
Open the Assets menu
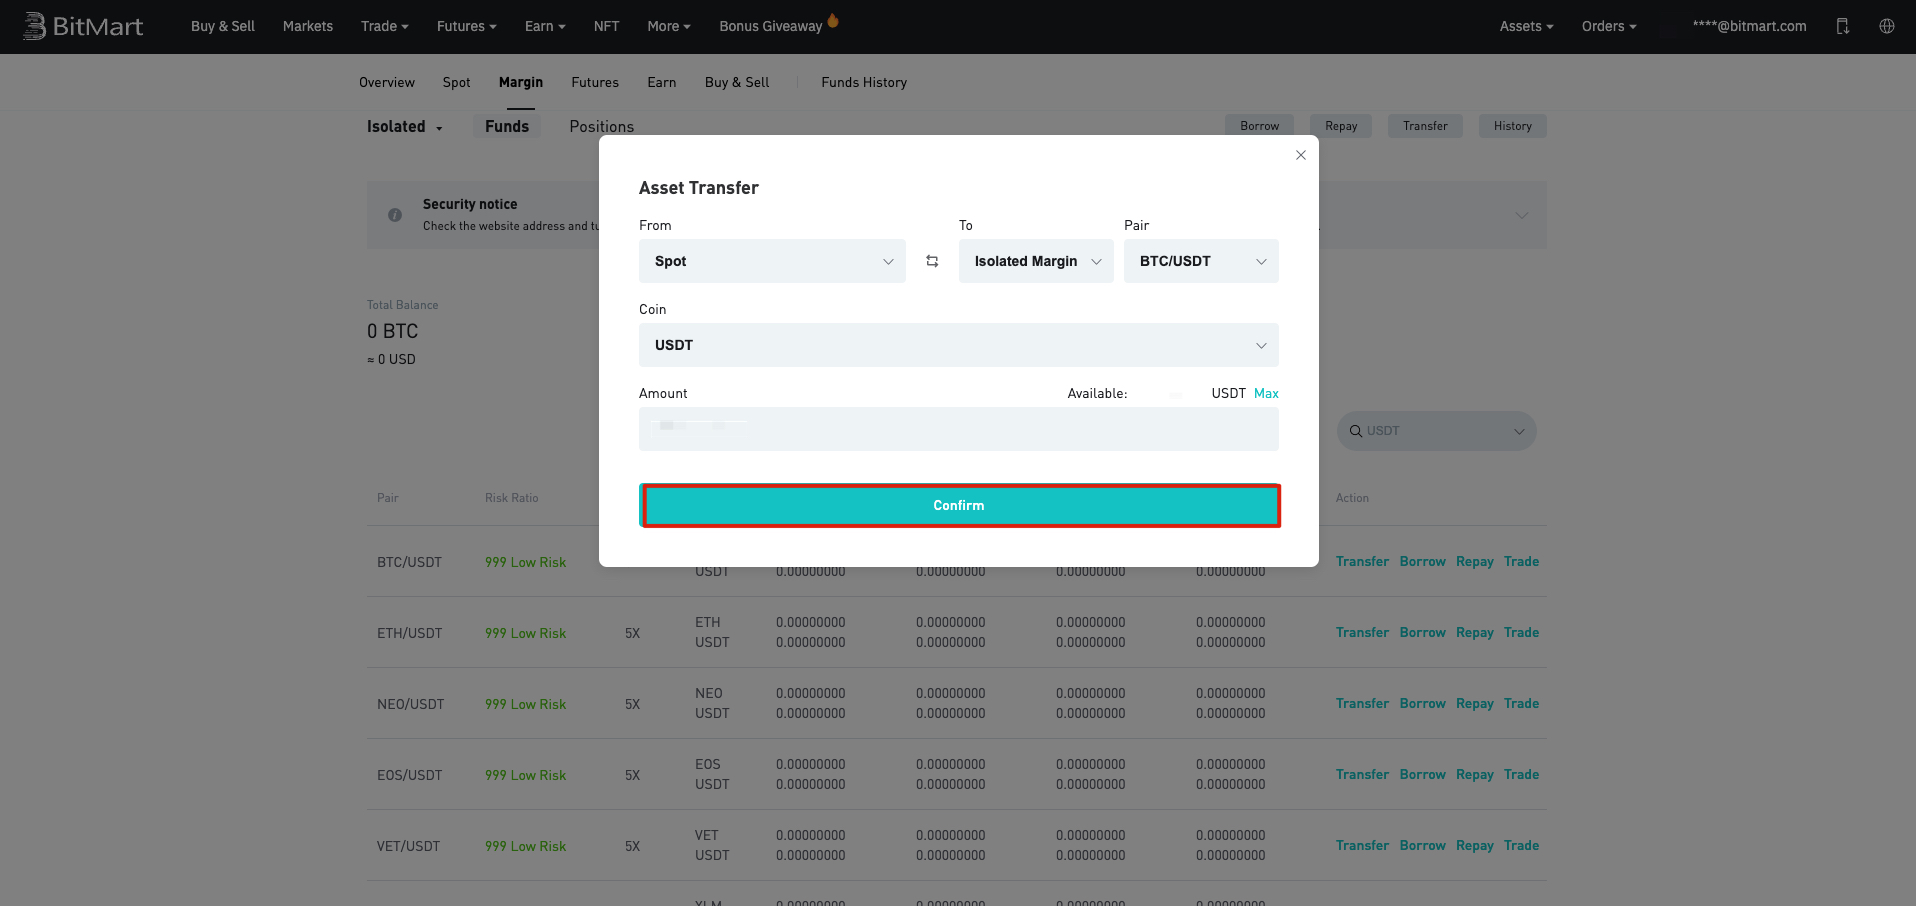coord(1526,26)
